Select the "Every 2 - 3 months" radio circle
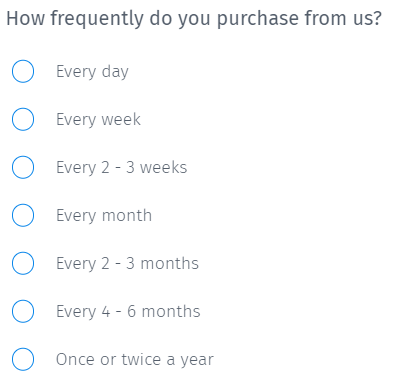397x382 pixels. [23, 263]
